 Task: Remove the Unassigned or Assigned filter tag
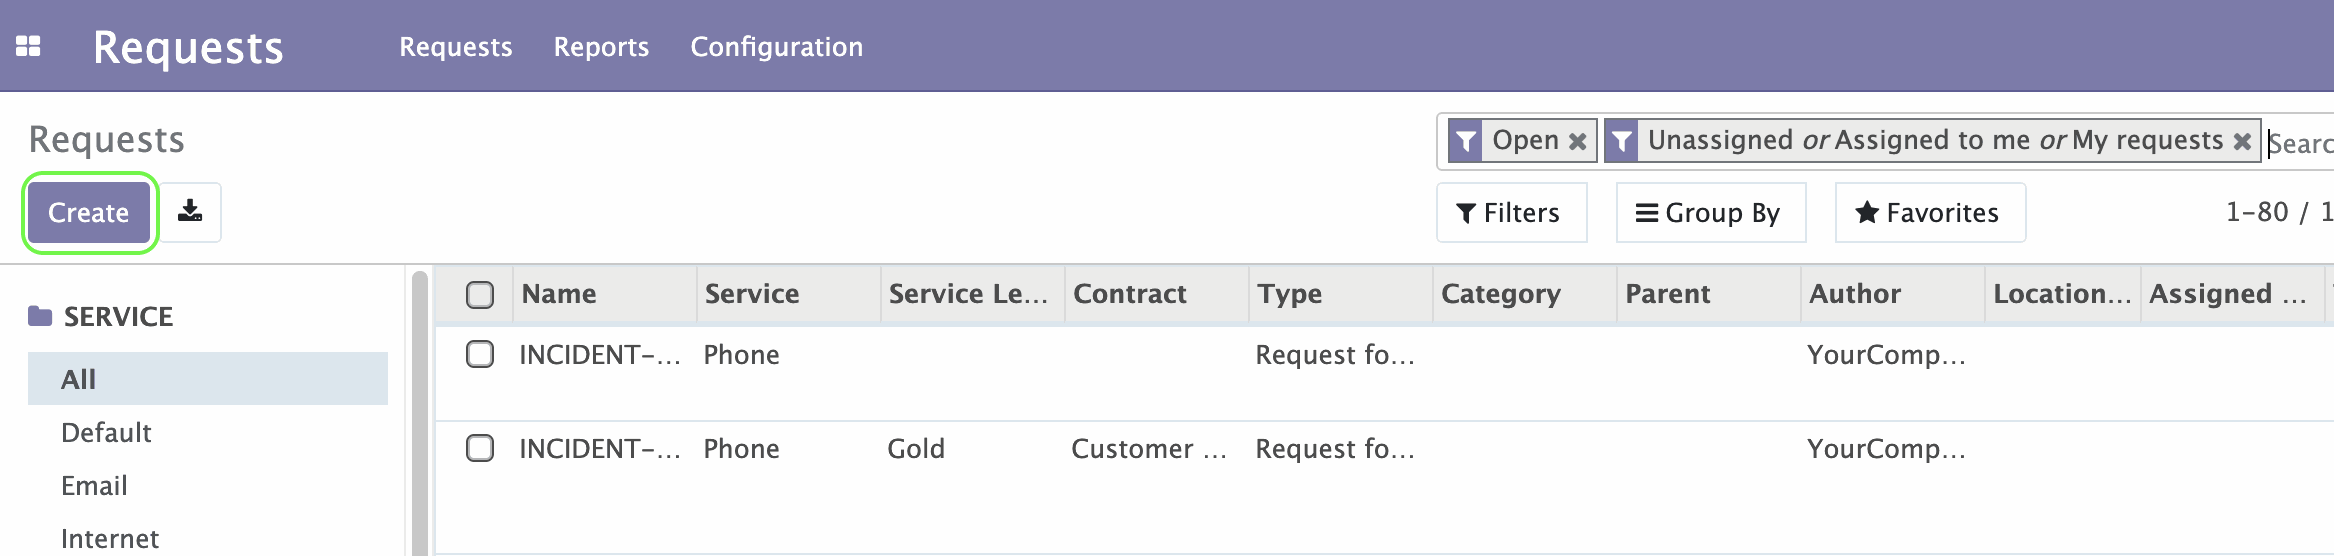(x=2242, y=141)
